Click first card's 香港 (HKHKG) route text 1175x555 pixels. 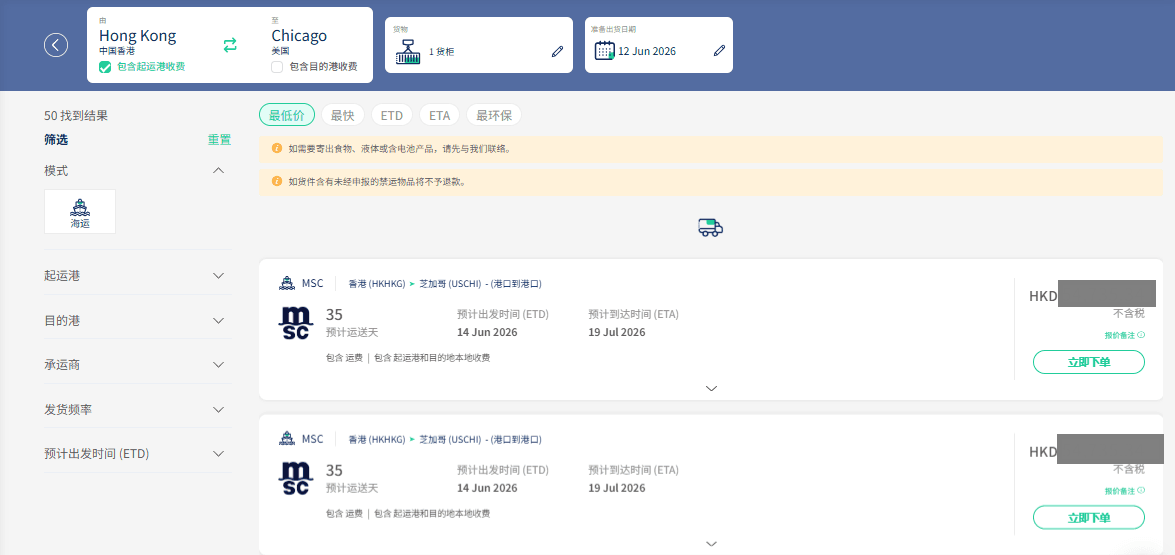(377, 284)
